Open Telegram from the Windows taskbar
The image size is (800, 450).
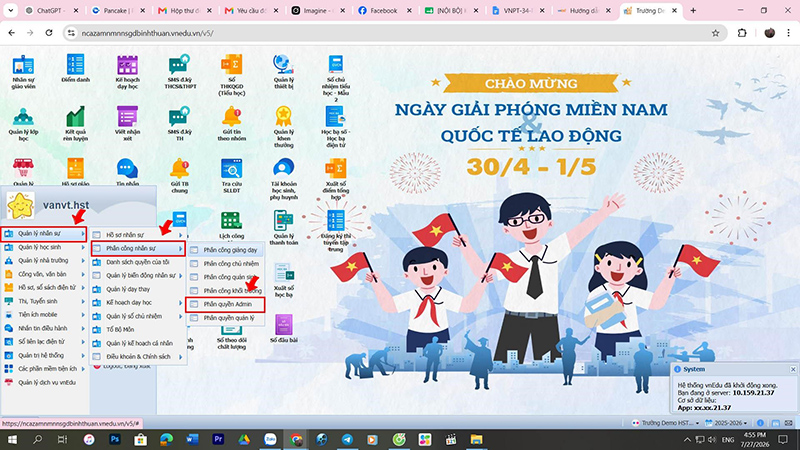(x=347, y=439)
